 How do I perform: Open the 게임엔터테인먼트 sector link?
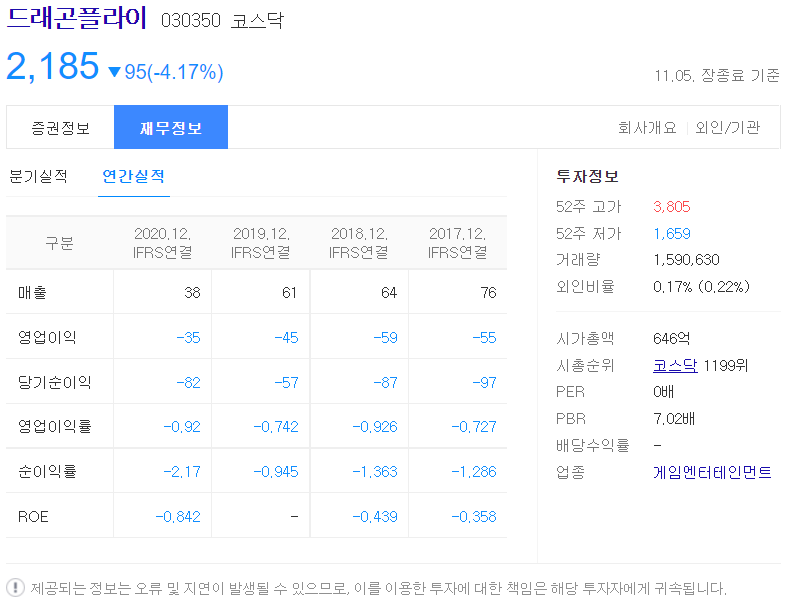click(x=712, y=472)
